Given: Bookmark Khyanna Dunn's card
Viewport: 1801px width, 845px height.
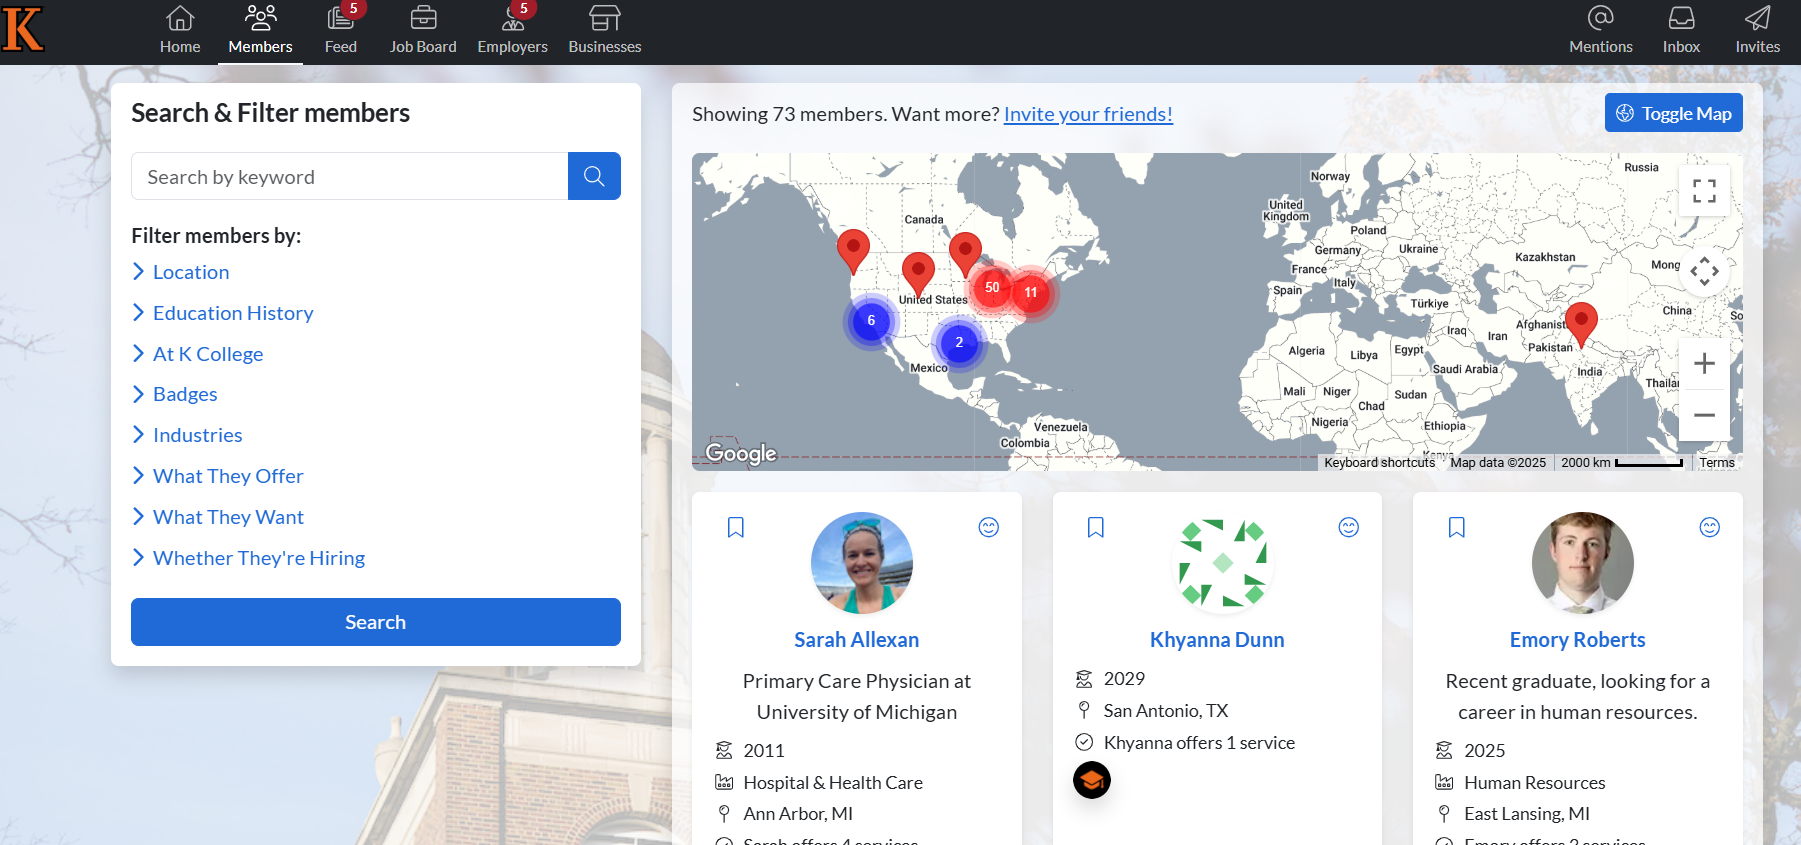Looking at the screenshot, I should [x=1096, y=527].
